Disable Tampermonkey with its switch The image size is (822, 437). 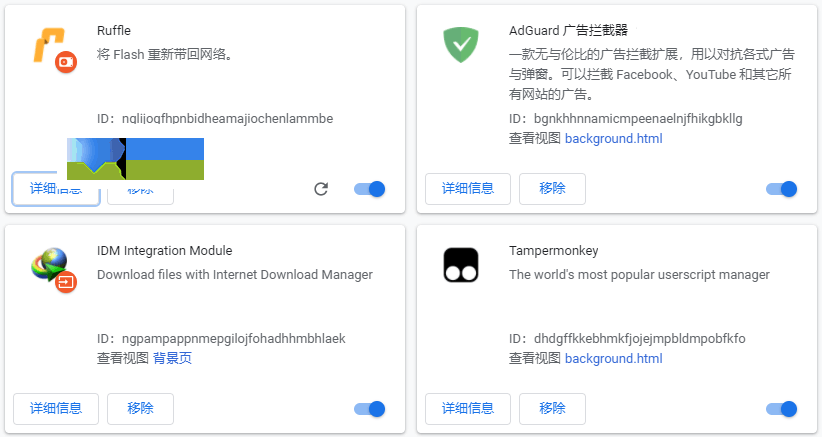tap(782, 409)
